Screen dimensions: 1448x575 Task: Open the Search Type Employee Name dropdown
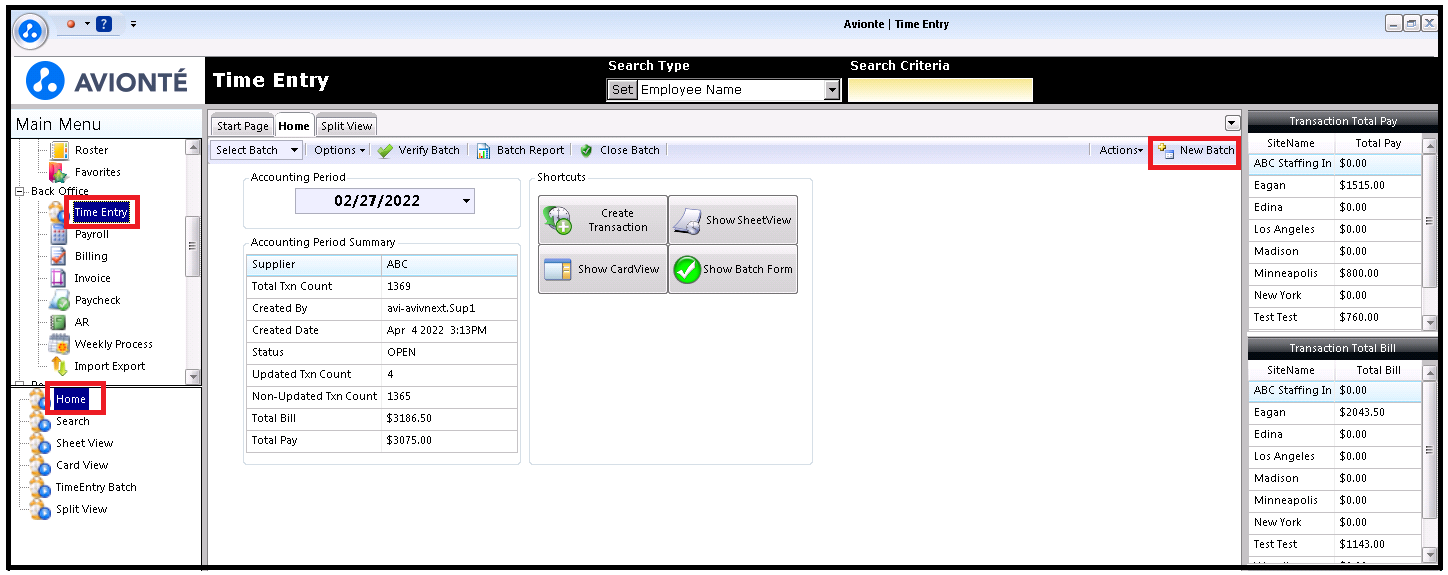(x=832, y=90)
